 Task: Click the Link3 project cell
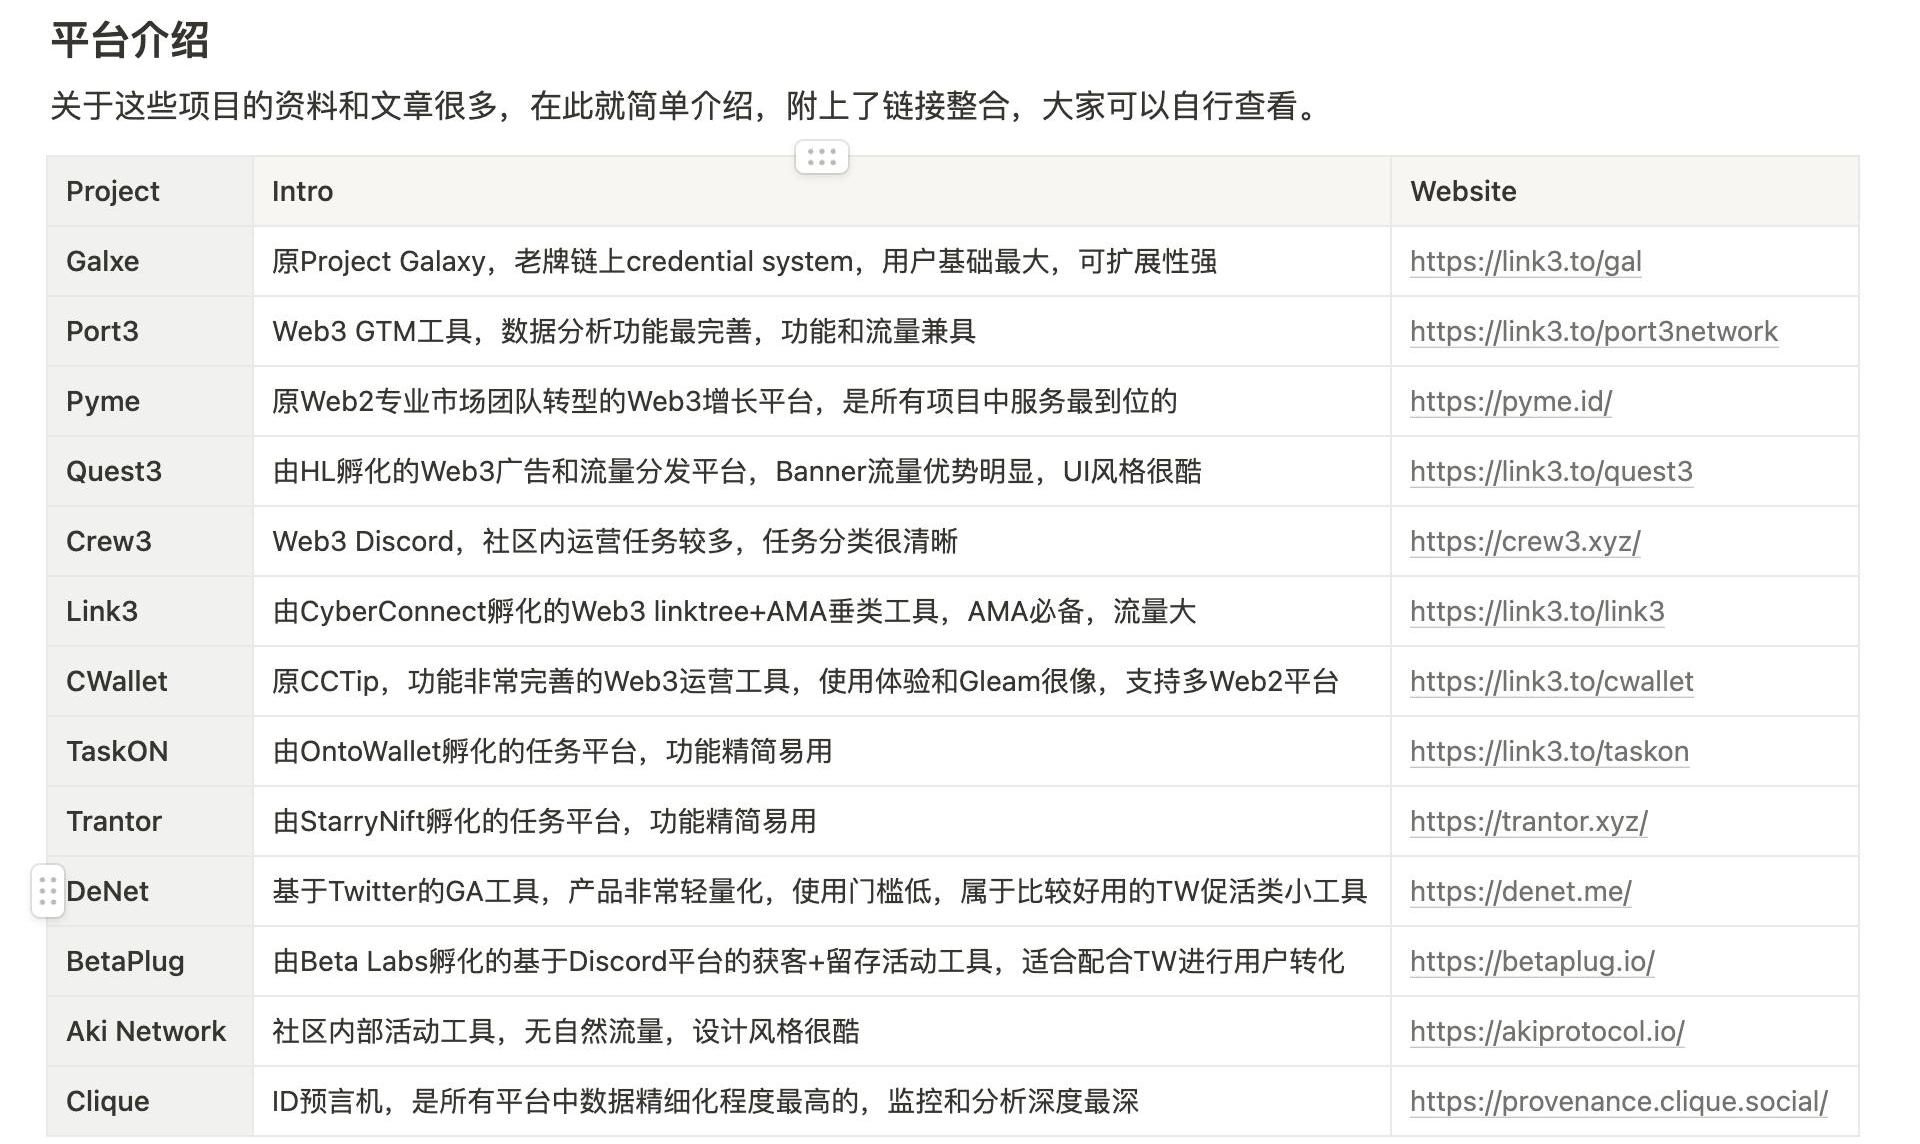(150, 611)
